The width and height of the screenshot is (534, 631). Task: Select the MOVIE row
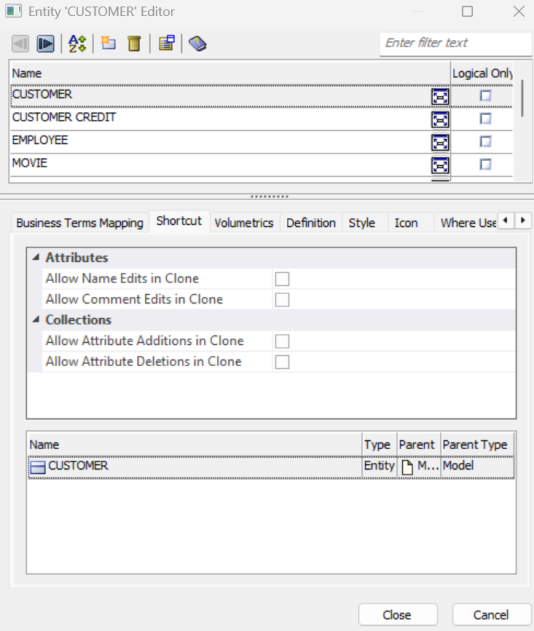262,165
